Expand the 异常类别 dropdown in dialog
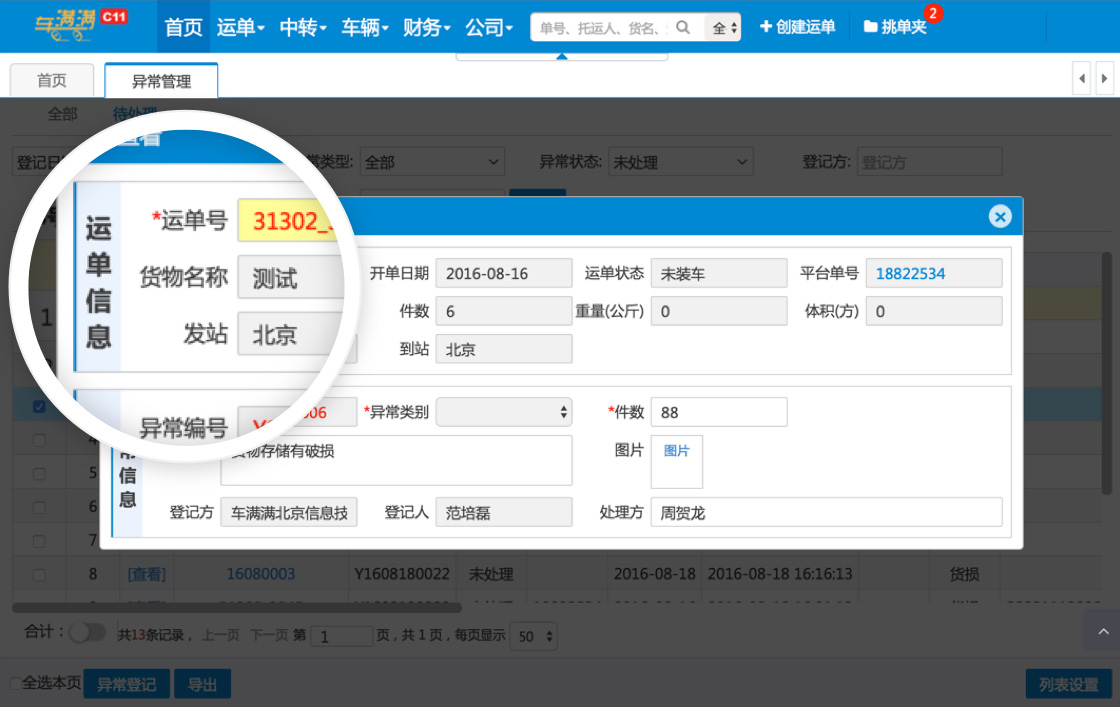The image size is (1120, 707). click(504, 412)
